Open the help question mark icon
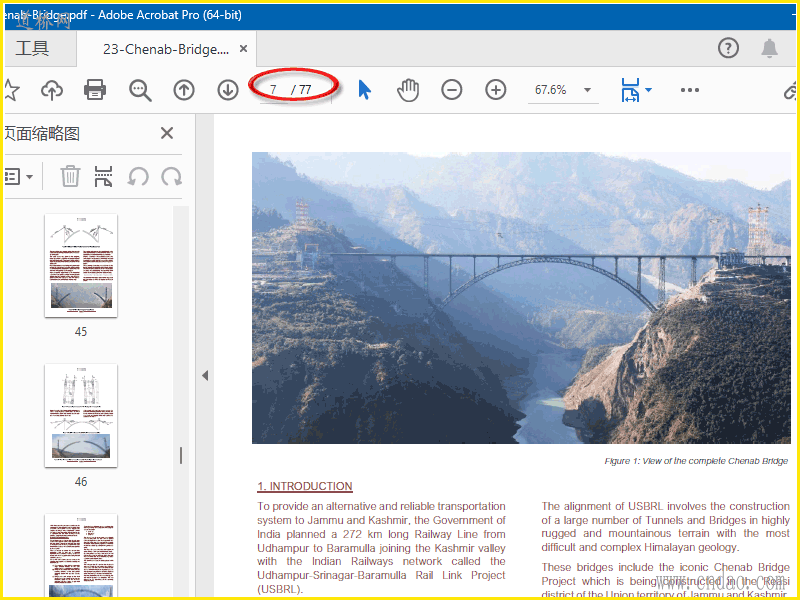800x600 pixels. click(x=728, y=48)
